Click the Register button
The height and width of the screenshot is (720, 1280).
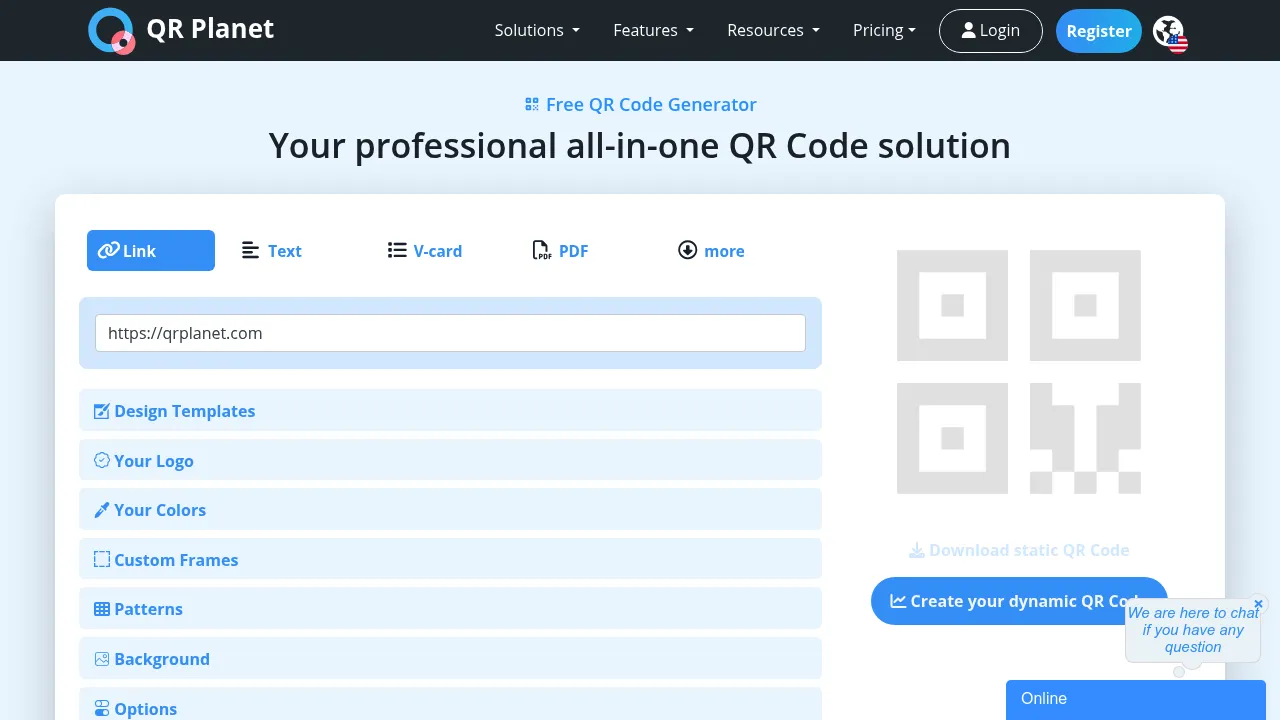coord(1098,31)
